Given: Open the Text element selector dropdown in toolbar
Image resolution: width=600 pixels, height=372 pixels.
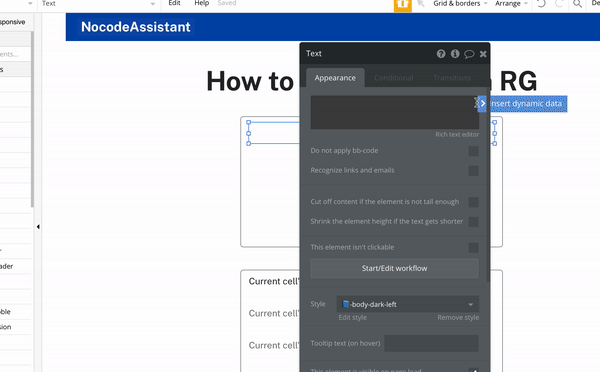Looking at the screenshot, I should coord(98,3).
